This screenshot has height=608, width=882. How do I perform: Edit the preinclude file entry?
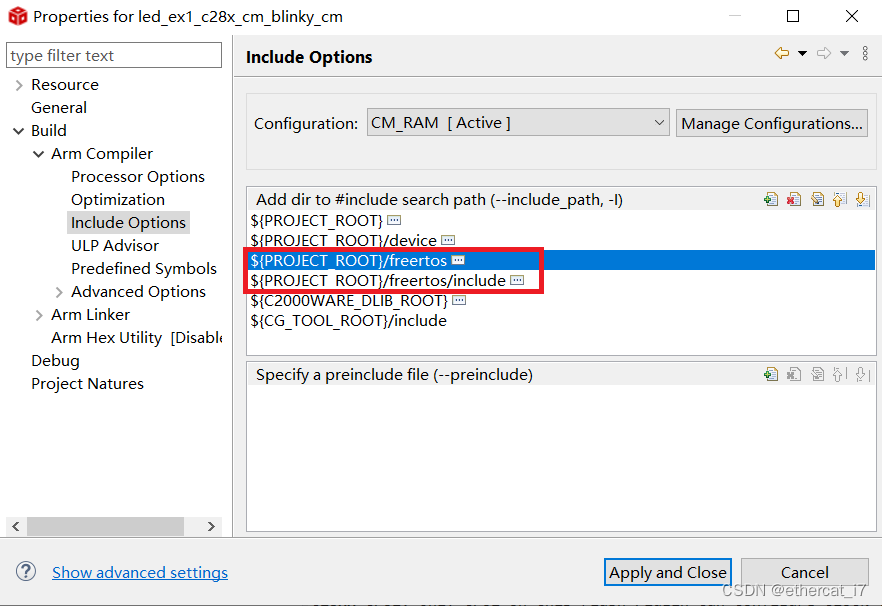(817, 374)
